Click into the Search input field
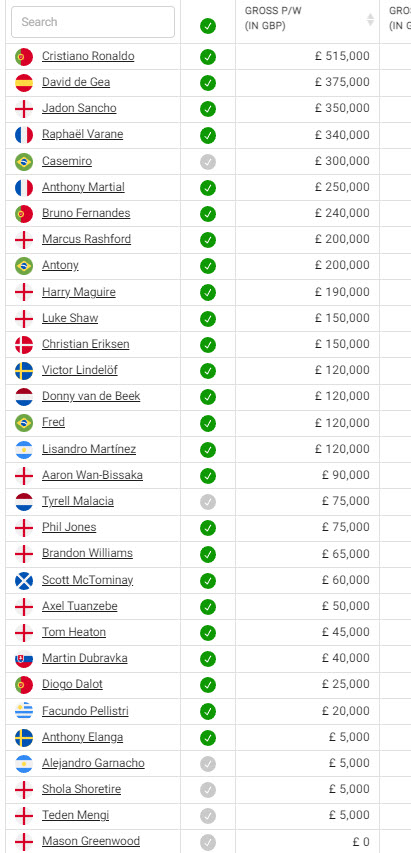 (x=93, y=22)
